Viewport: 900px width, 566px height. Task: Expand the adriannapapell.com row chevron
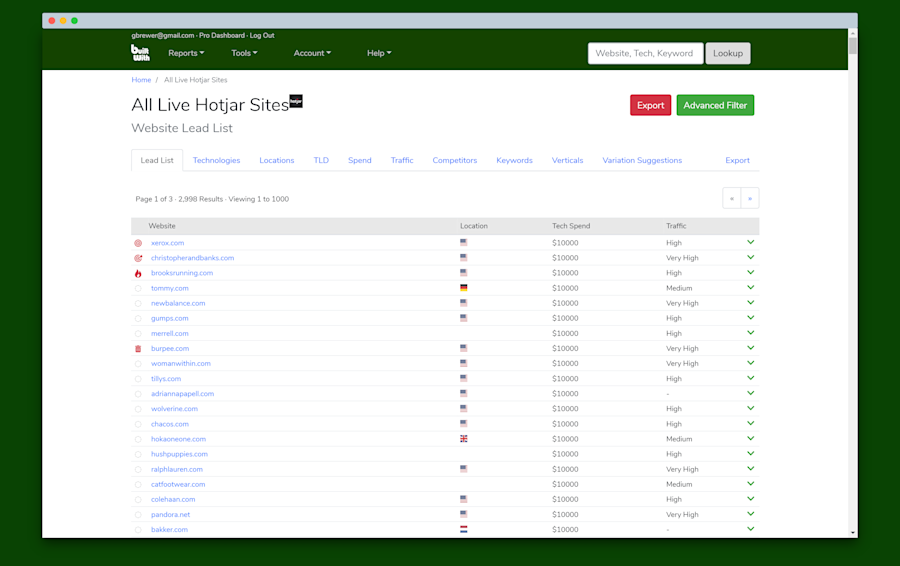750,393
